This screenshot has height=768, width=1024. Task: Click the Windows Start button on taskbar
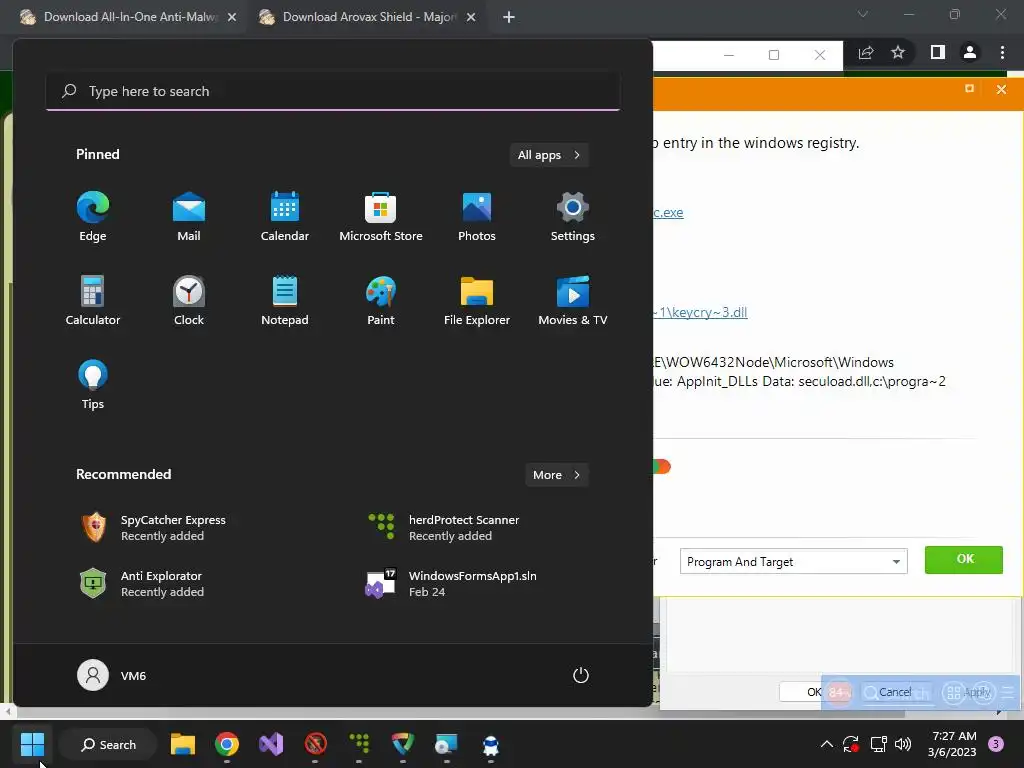pyautogui.click(x=32, y=744)
